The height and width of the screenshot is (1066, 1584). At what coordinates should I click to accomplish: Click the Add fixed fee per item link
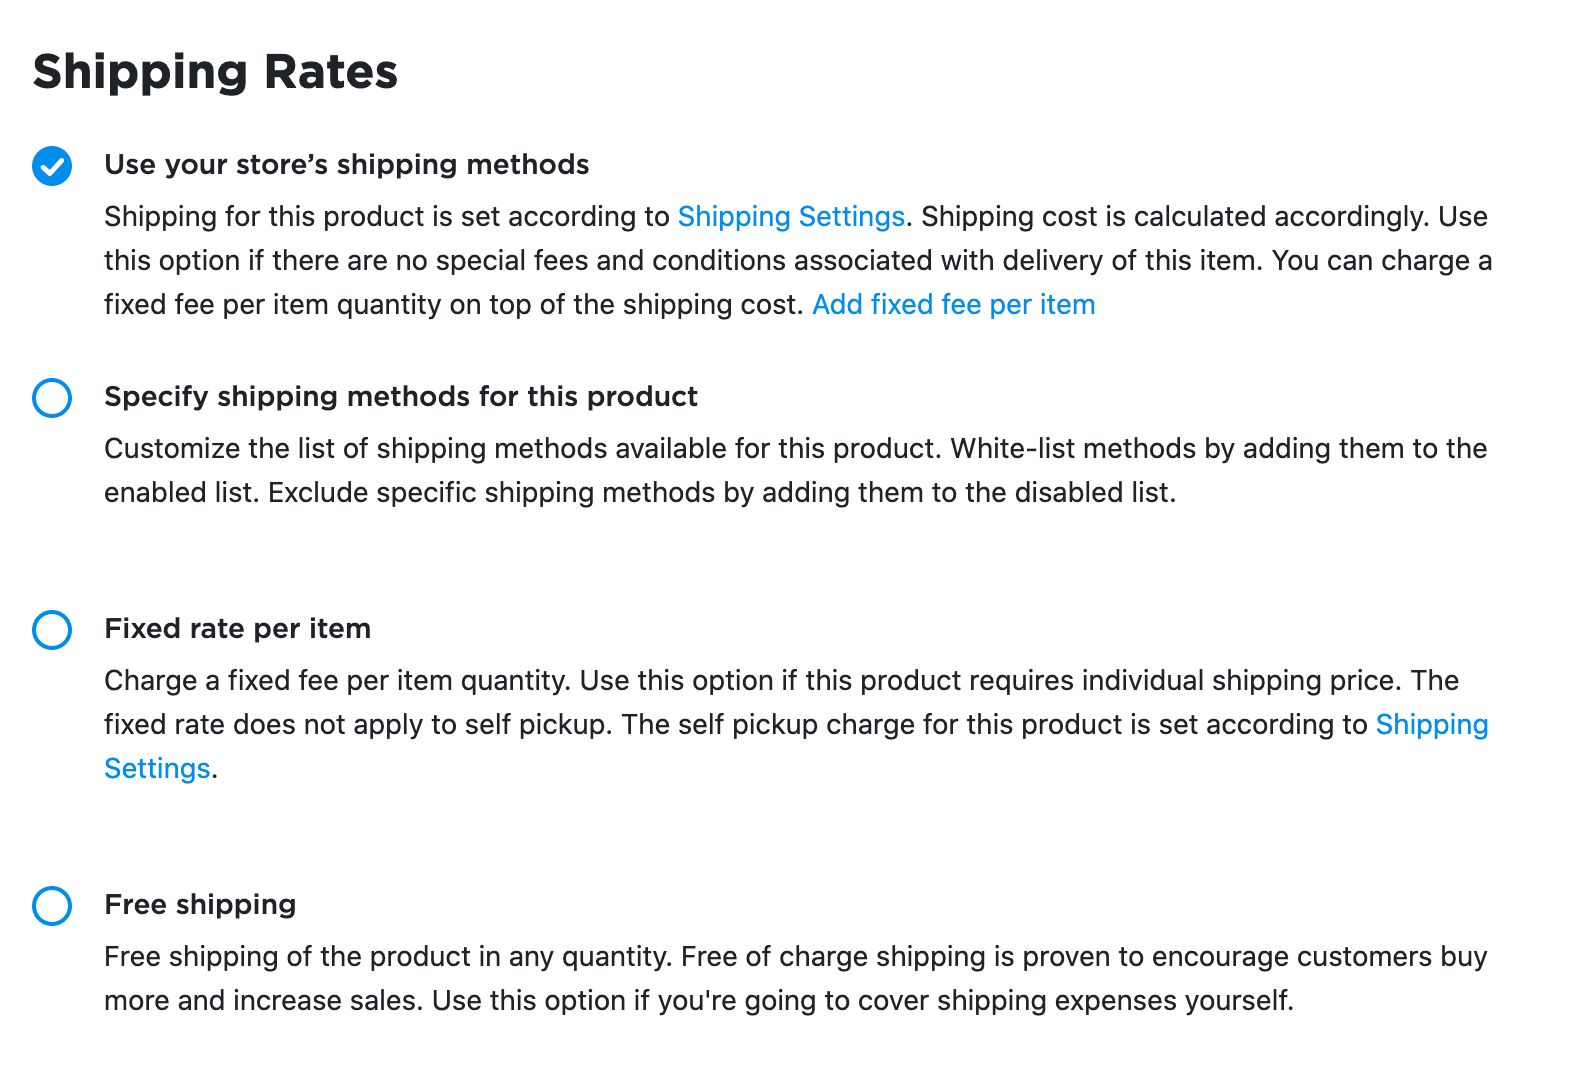[x=953, y=305]
